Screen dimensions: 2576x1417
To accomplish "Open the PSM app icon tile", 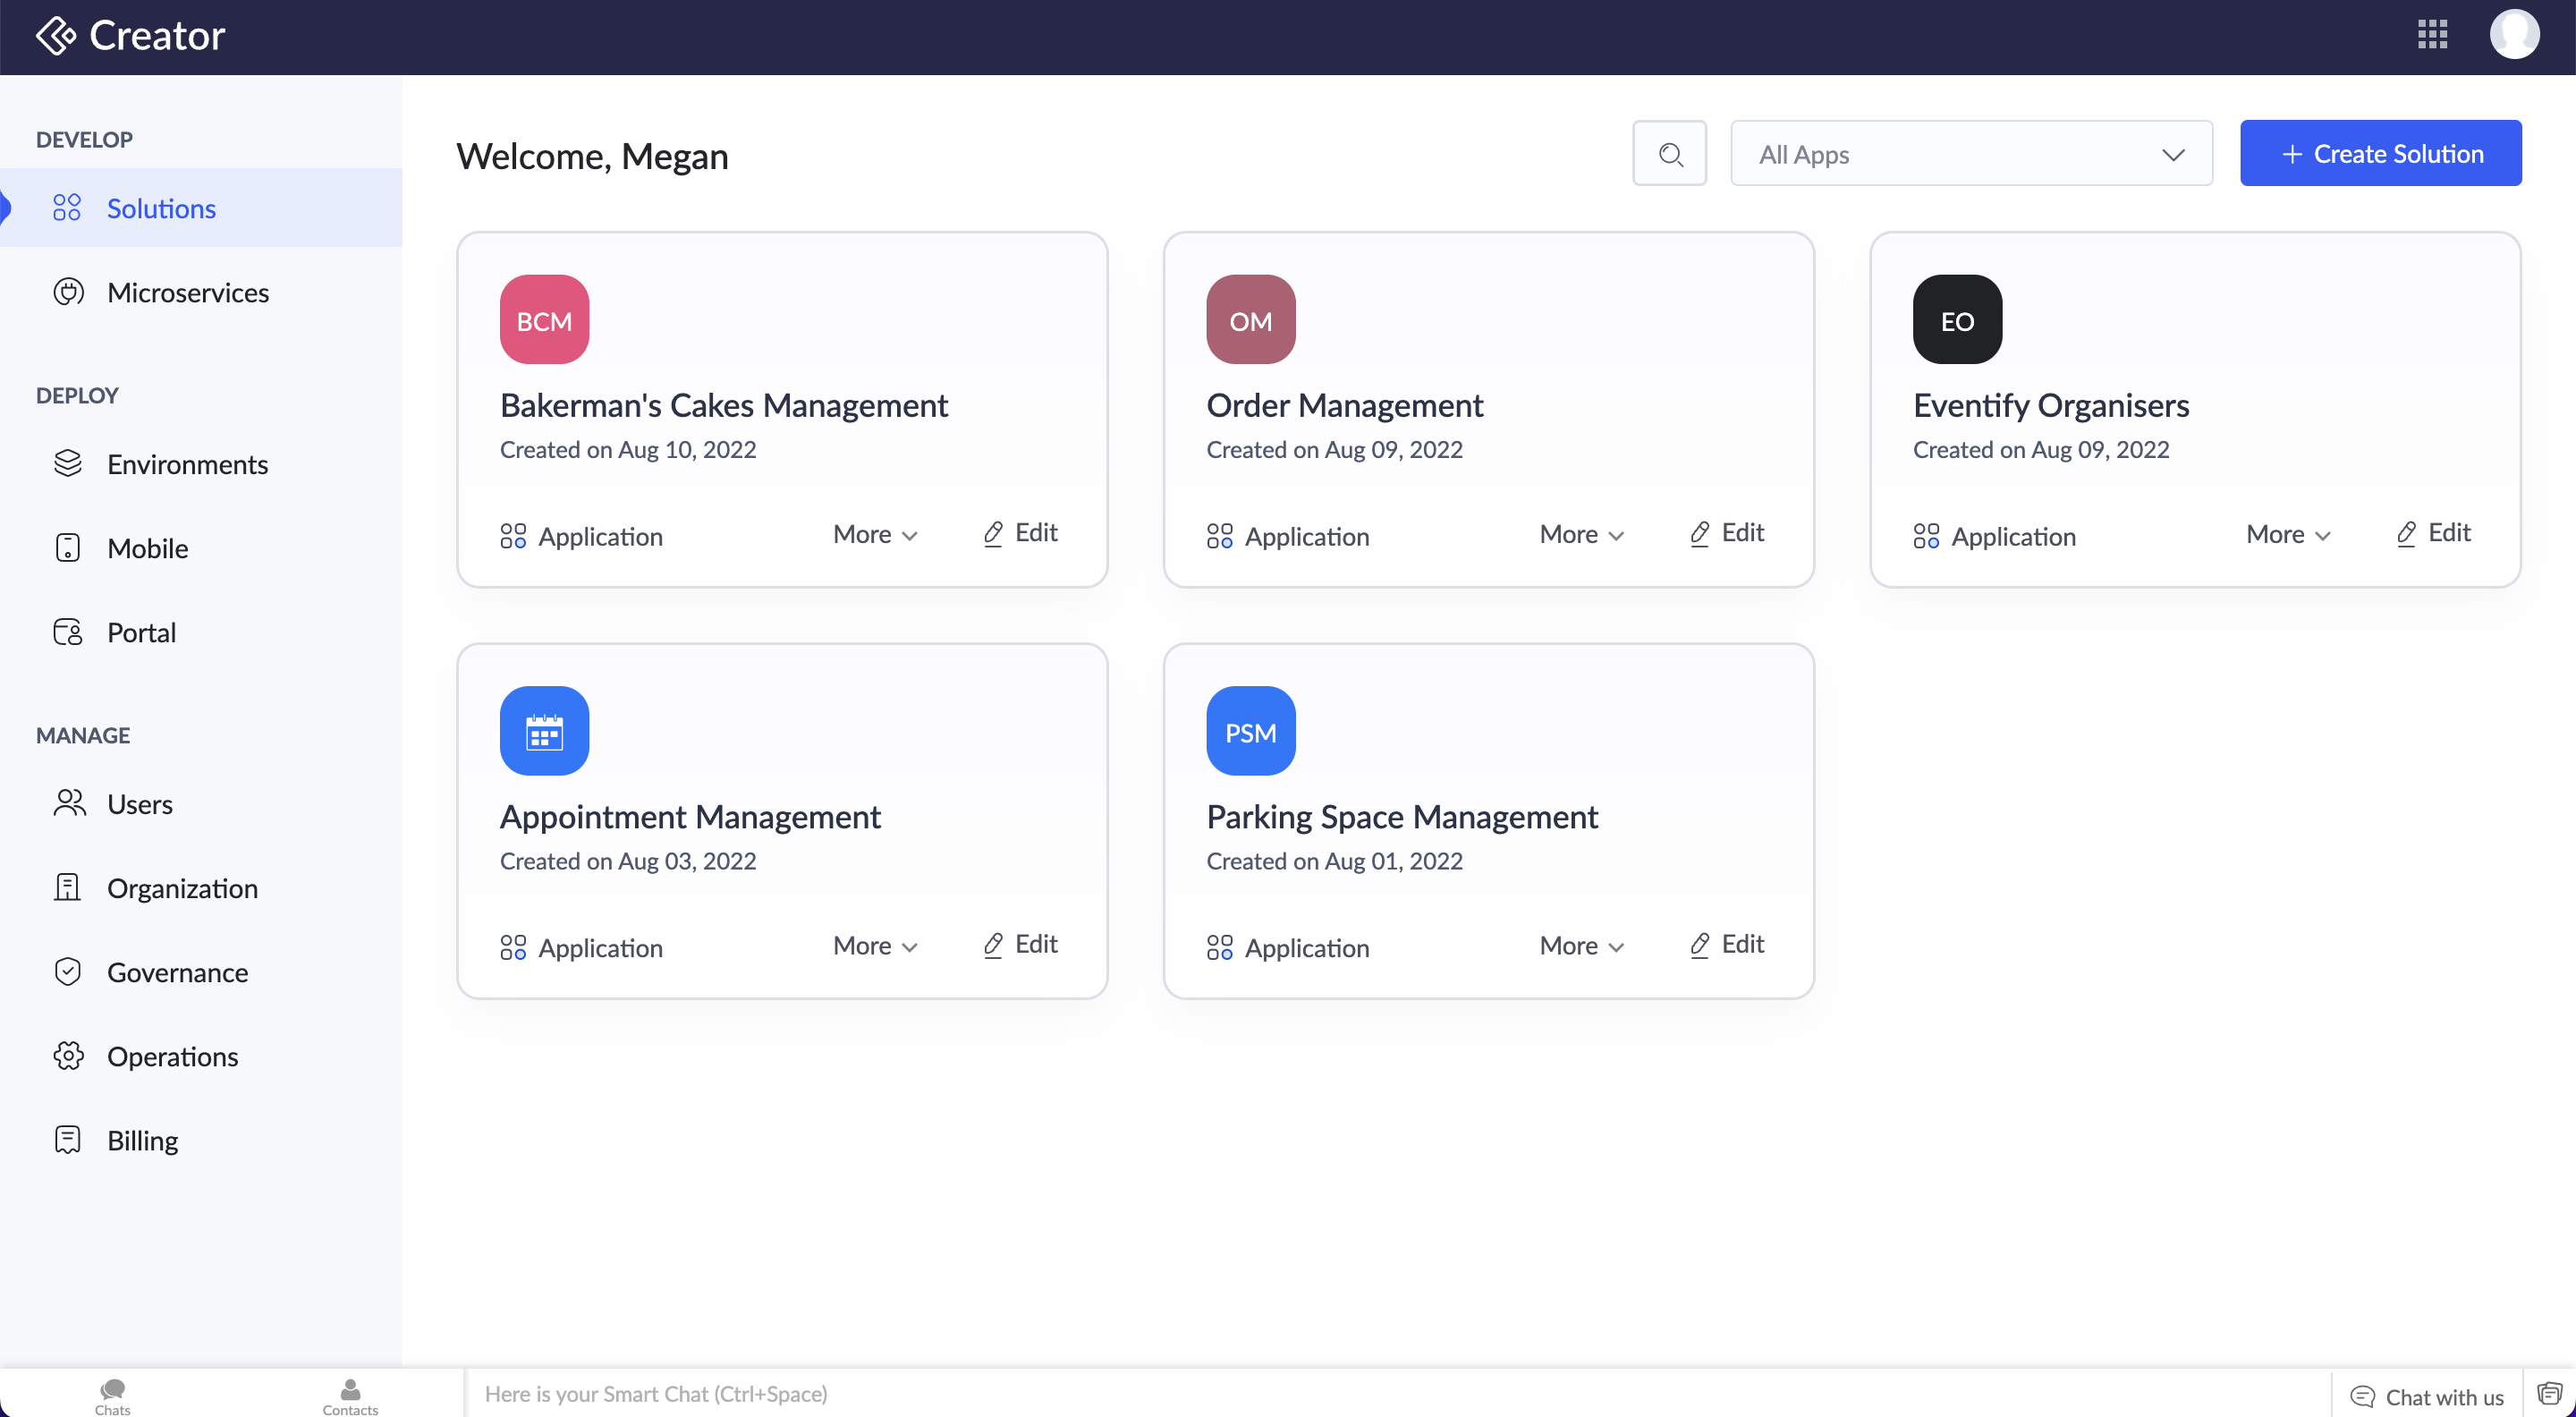I will (x=1250, y=731).
